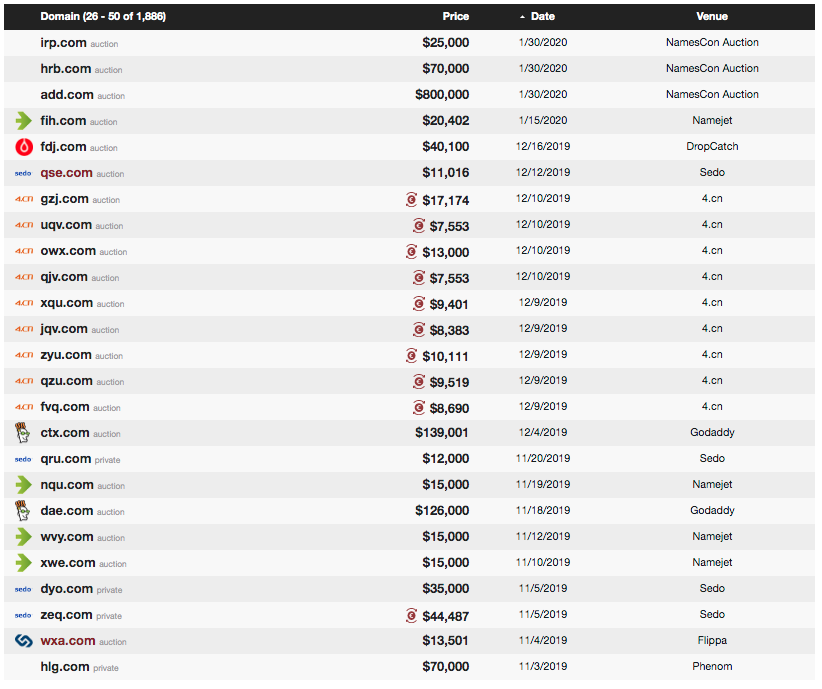Click the Sedo logo next to qse.com
Screen dimensions: 822x689
[23, 173]
